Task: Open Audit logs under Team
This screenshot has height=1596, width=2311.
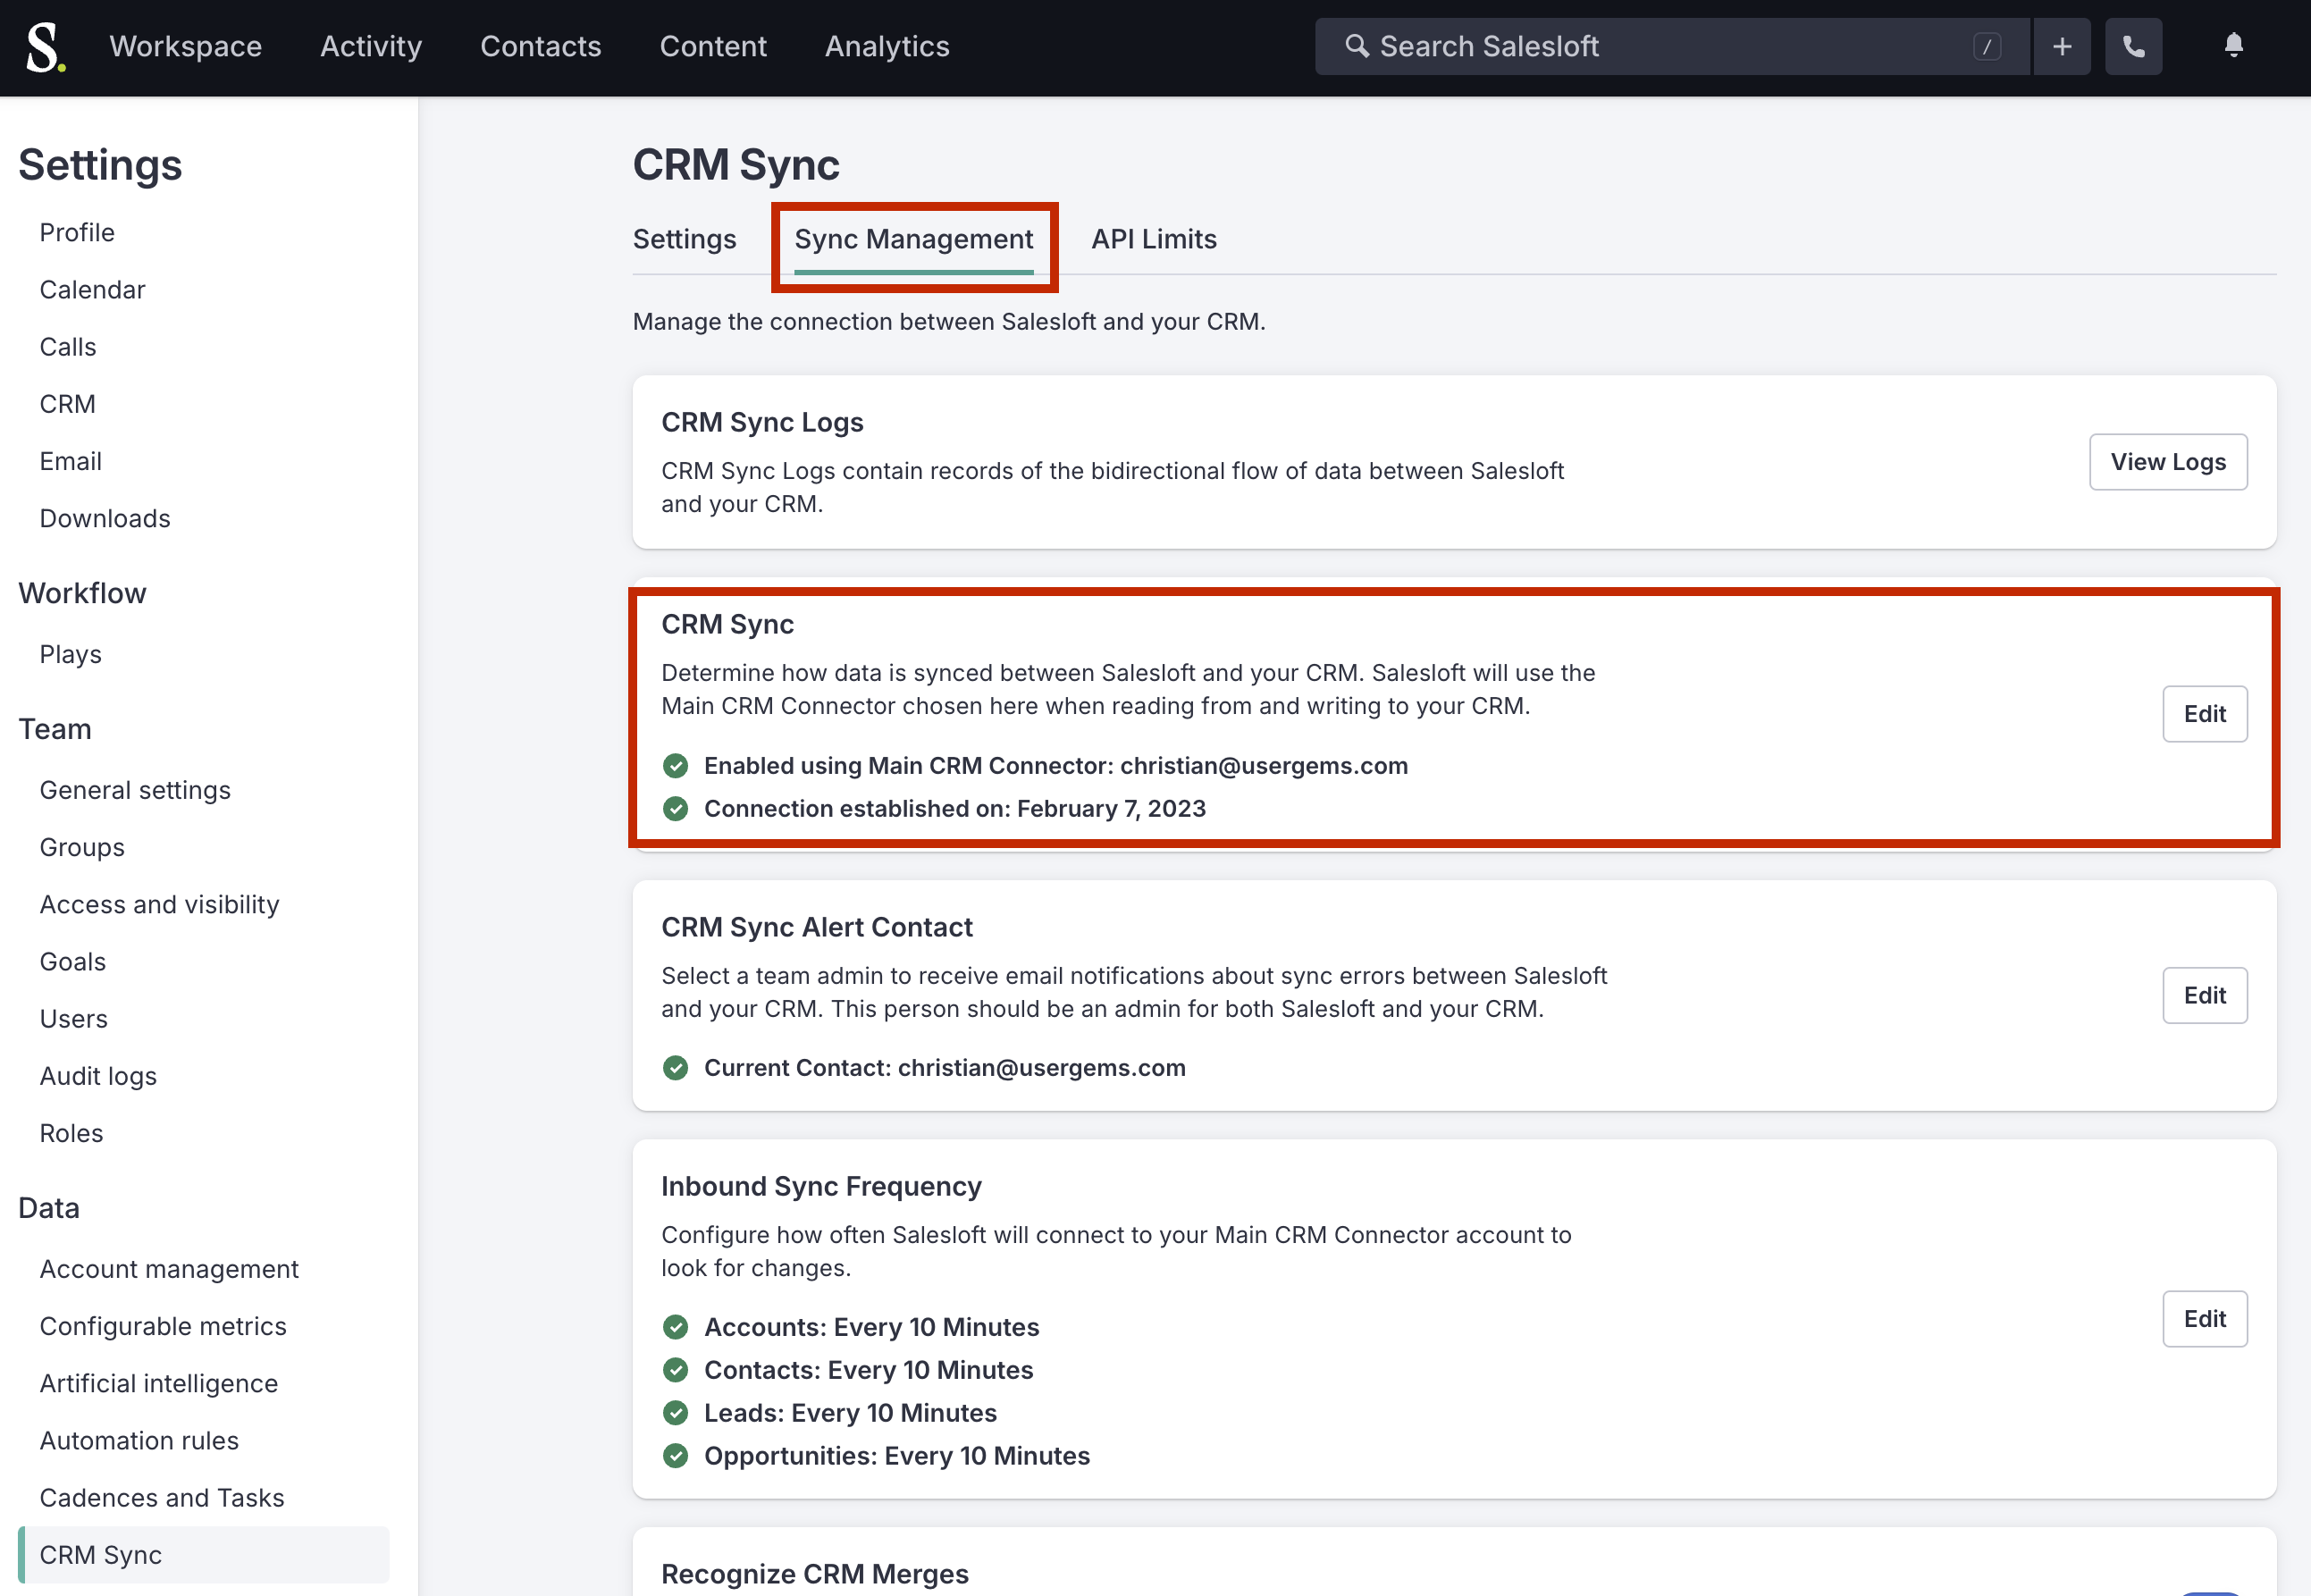Action: click(x=98, y=1076)
